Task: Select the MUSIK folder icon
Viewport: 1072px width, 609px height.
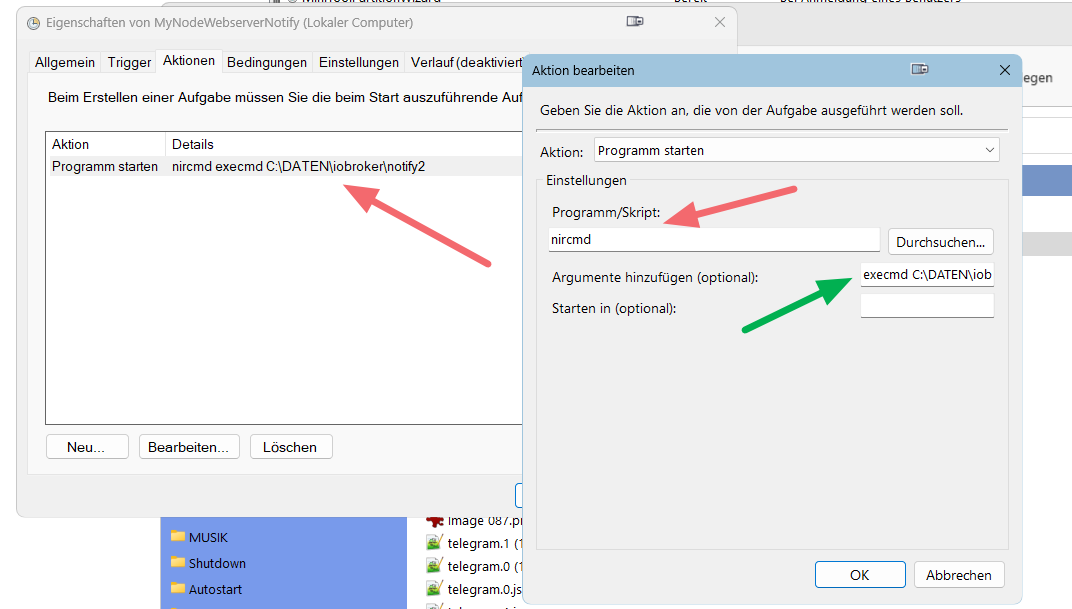Action: coord(178,537)
